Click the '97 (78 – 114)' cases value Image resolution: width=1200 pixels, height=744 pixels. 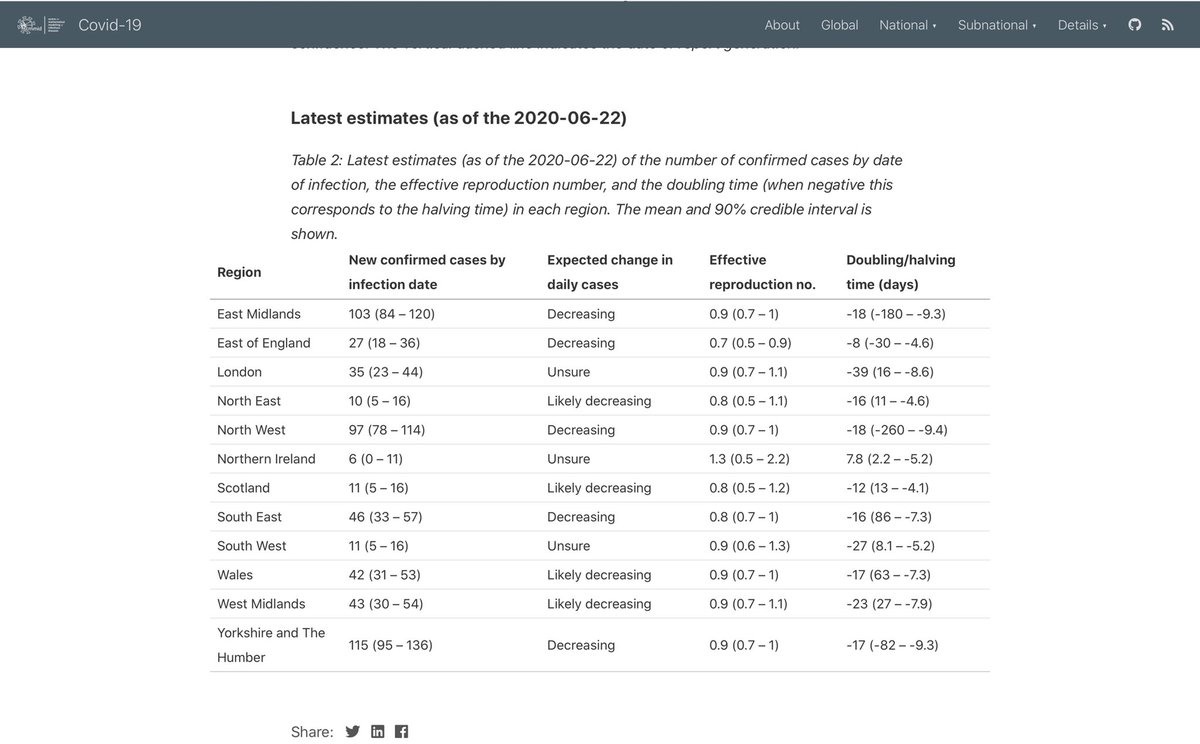point(387,430)
